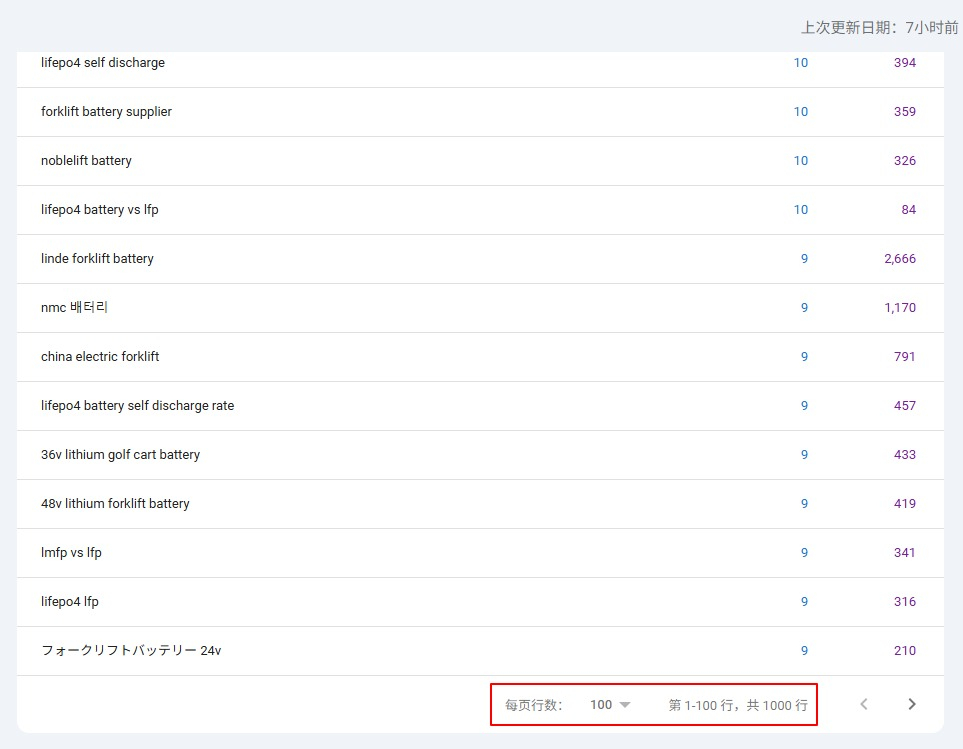Open the 'nmc 배터리' query row
This screenshot has width=963, height=749.
[74, 308]
